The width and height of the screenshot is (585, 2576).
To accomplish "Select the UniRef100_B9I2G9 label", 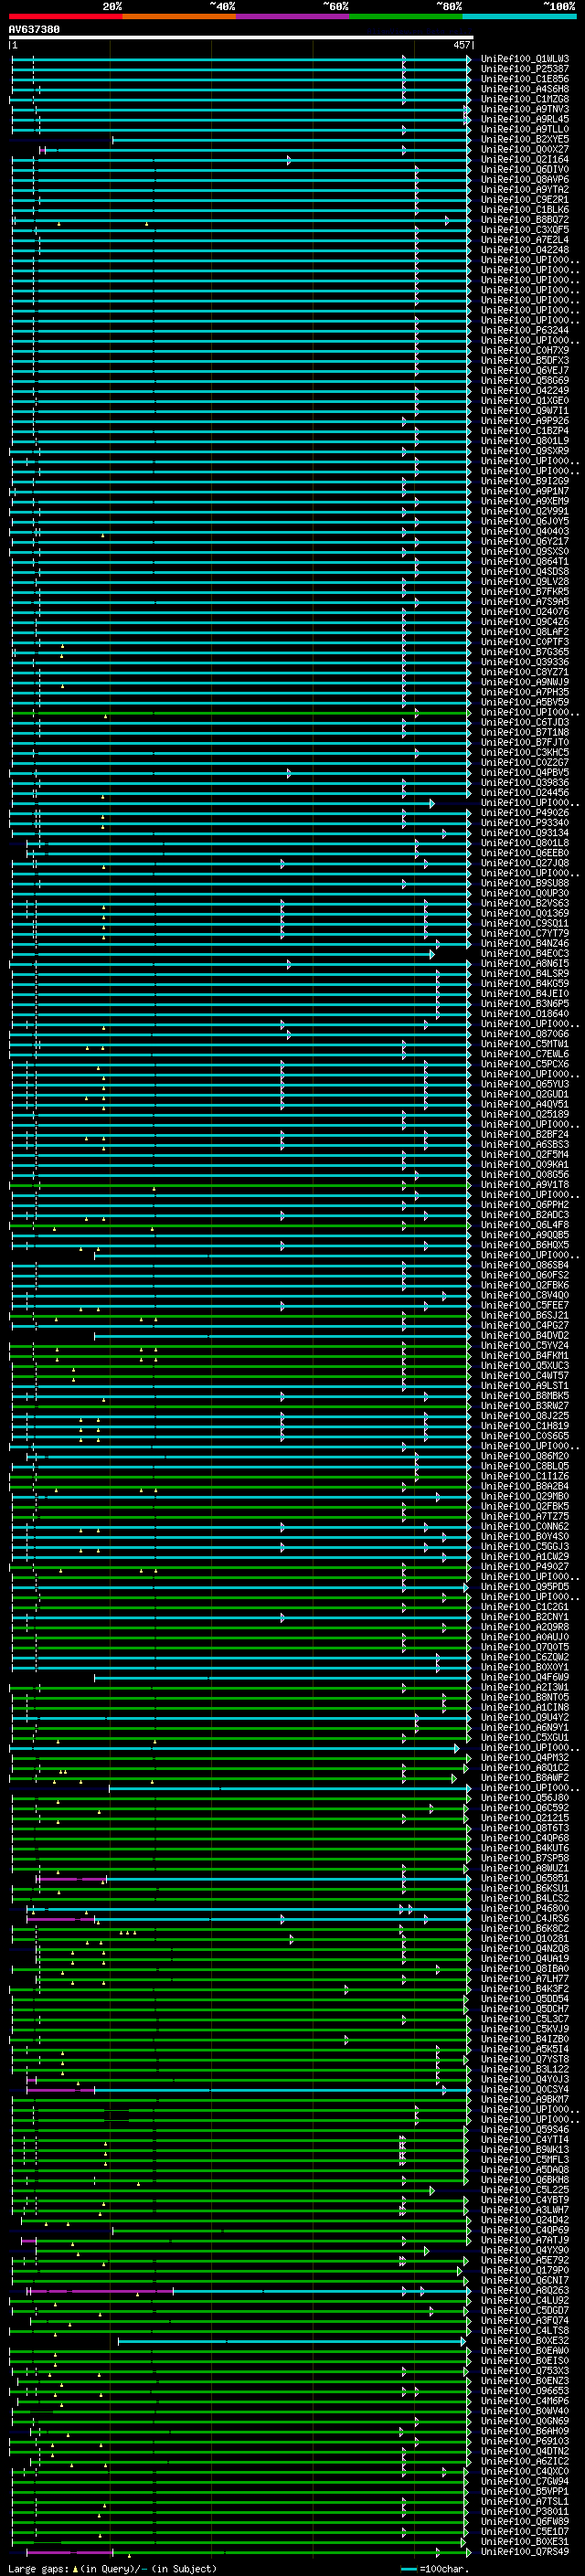I will coord(525,481).
